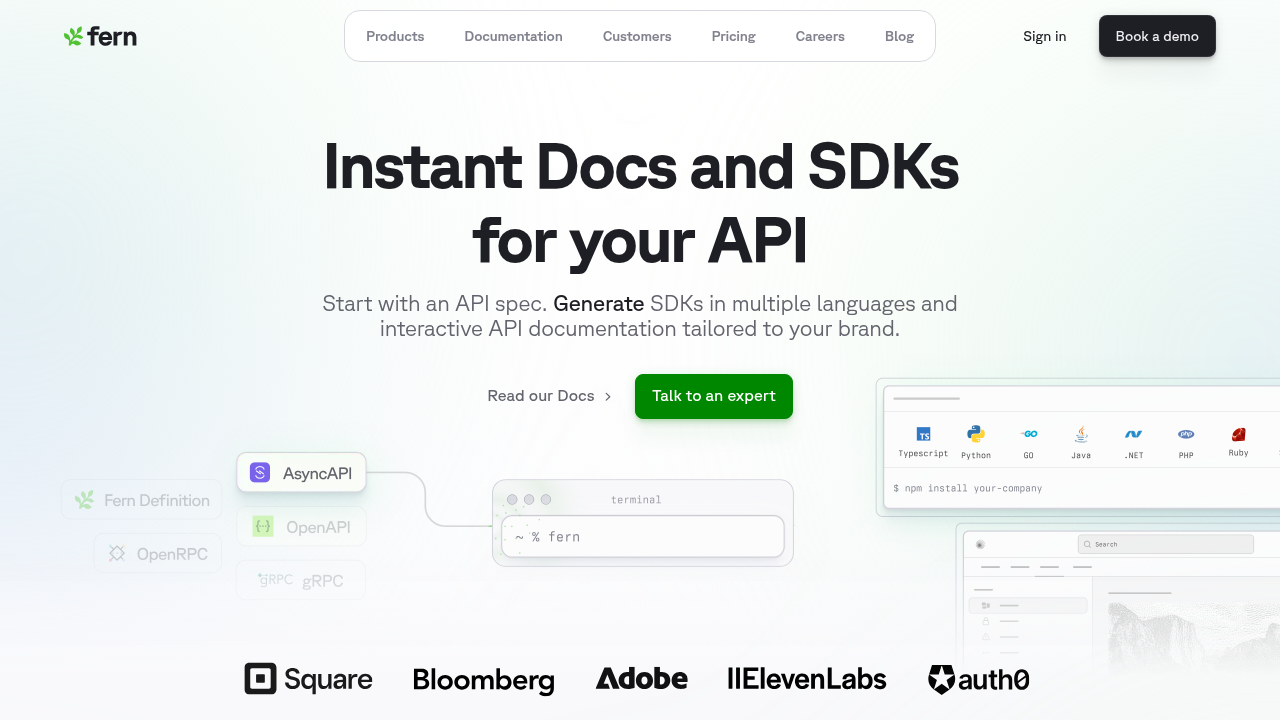The image size is (1280, 720).
Task: Click the Fern Definition leaf icon
Action: coord(85,500)
